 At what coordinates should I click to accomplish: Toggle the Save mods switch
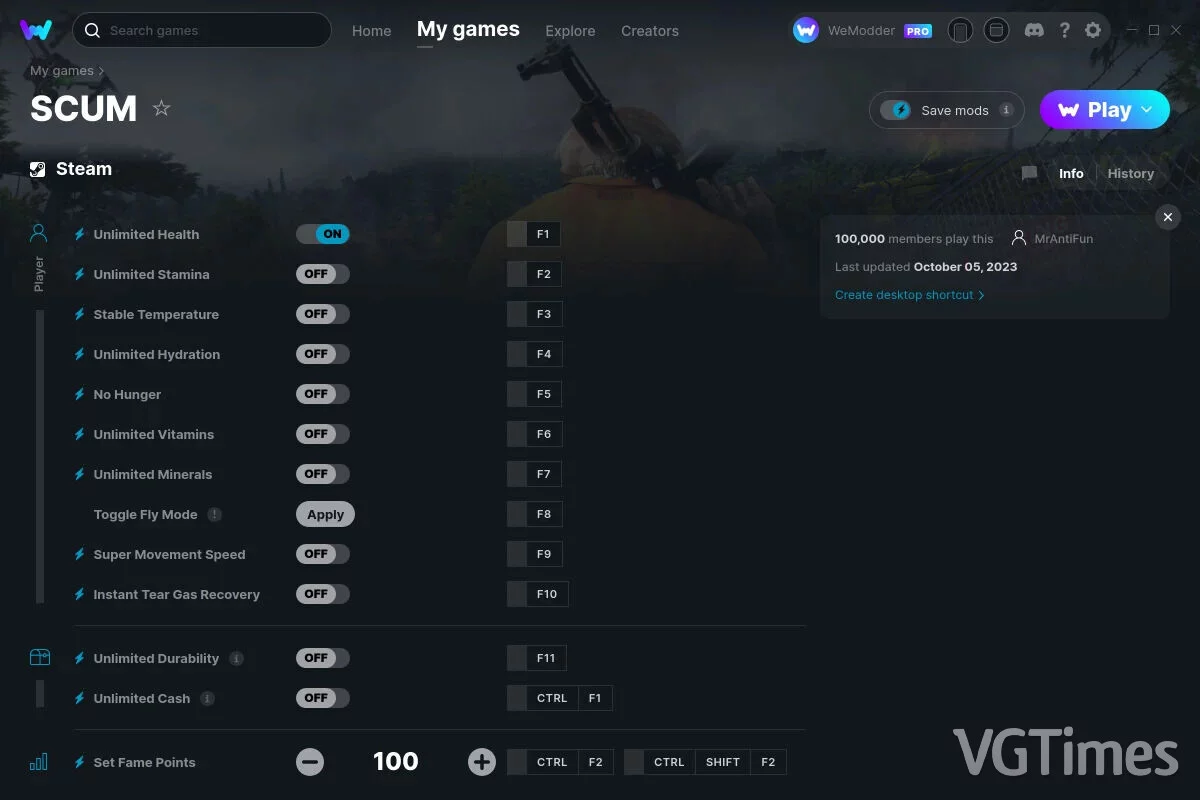tap(896, 110)
